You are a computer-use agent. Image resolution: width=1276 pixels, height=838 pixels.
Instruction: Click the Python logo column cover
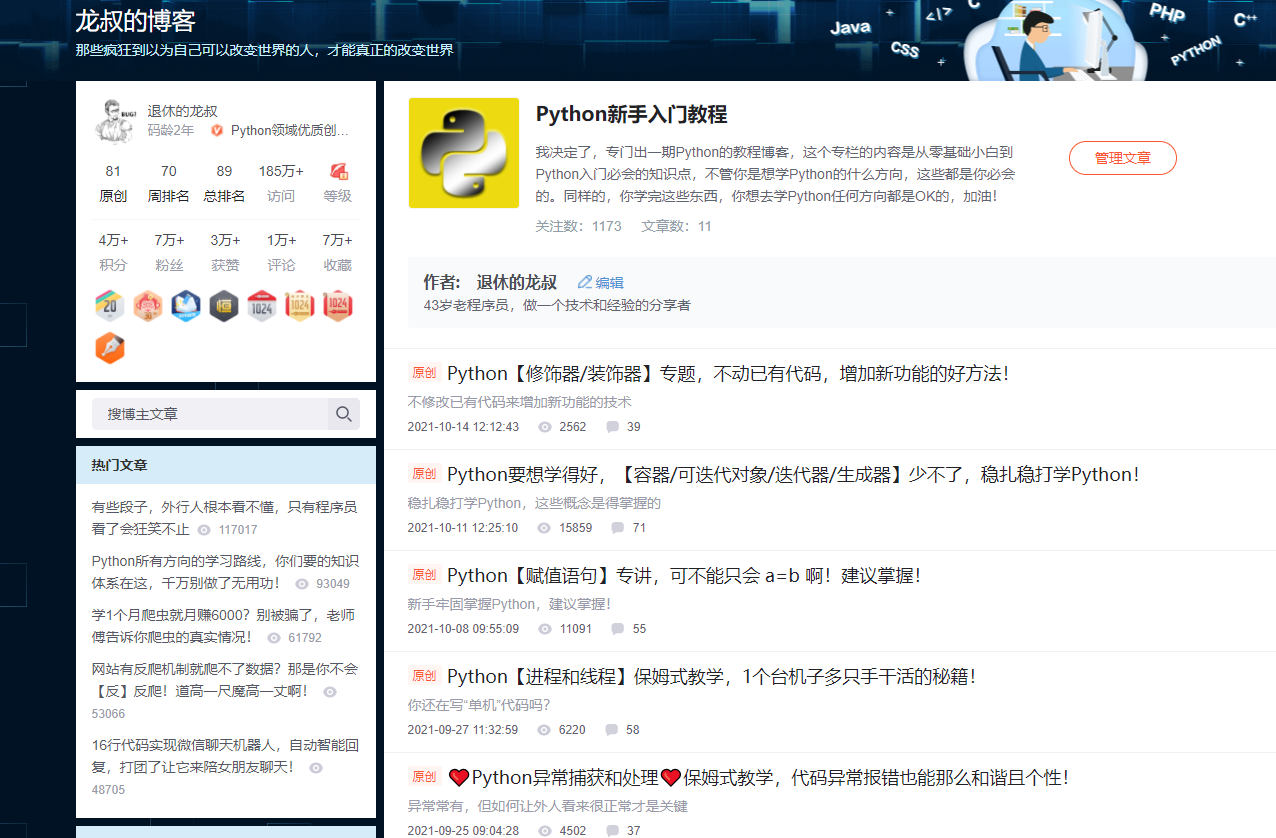pyautogui.click(x=464, y=153)
